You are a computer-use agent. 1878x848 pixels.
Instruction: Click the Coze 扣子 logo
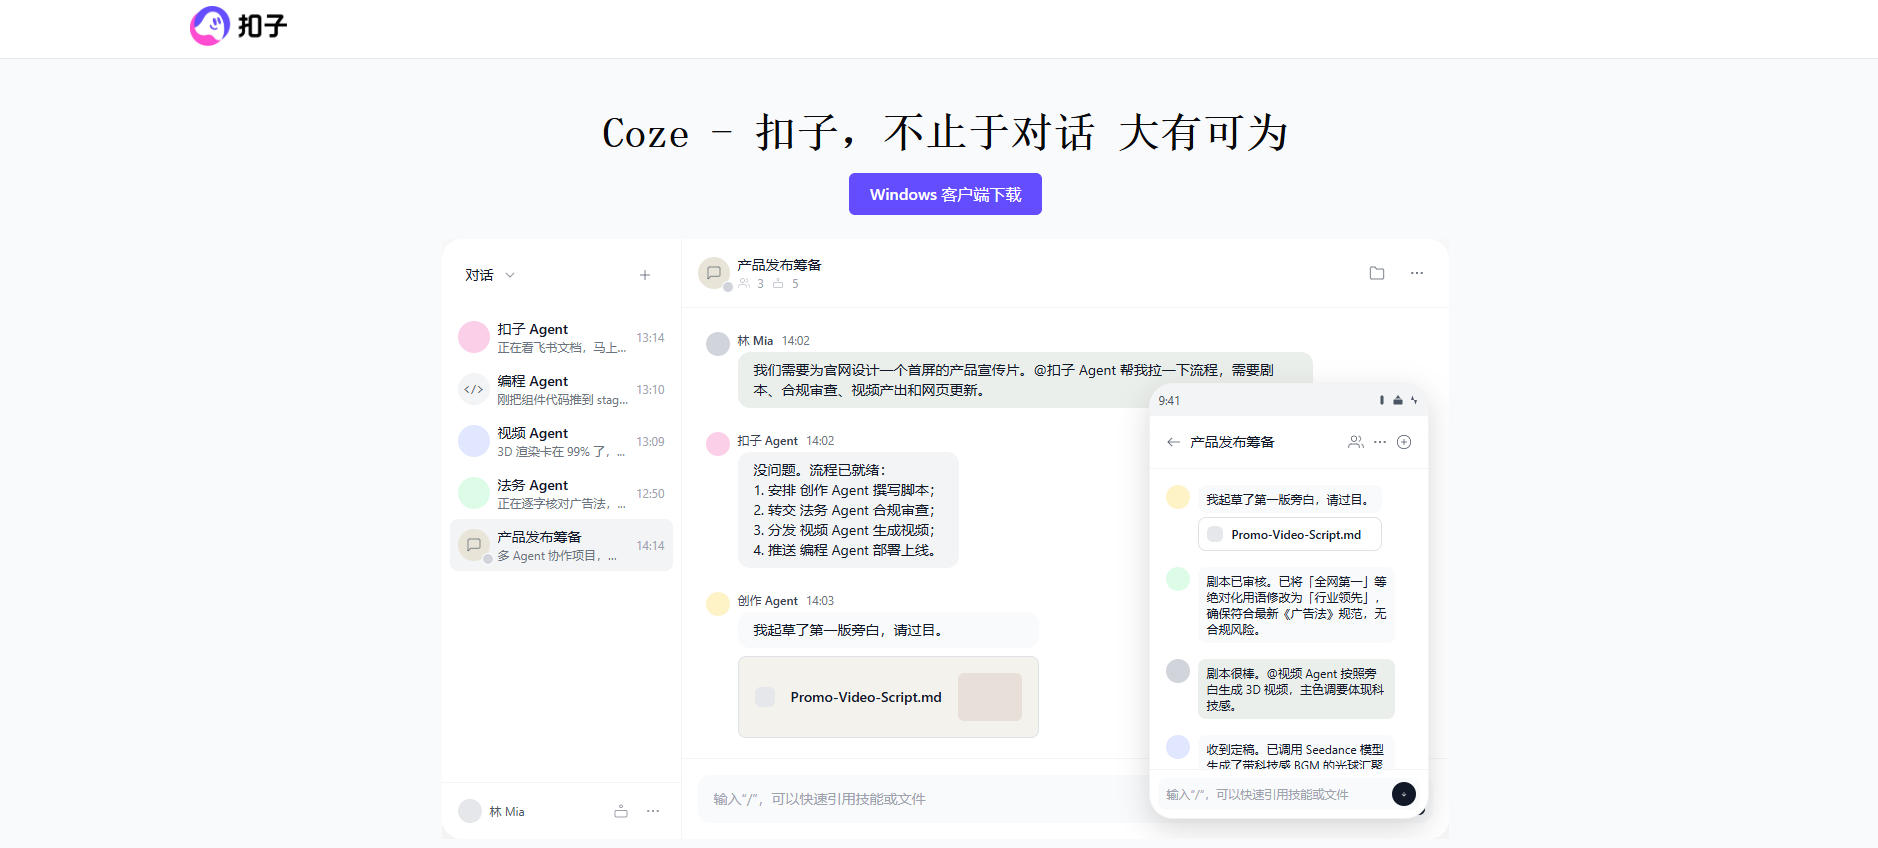(238, 25)
